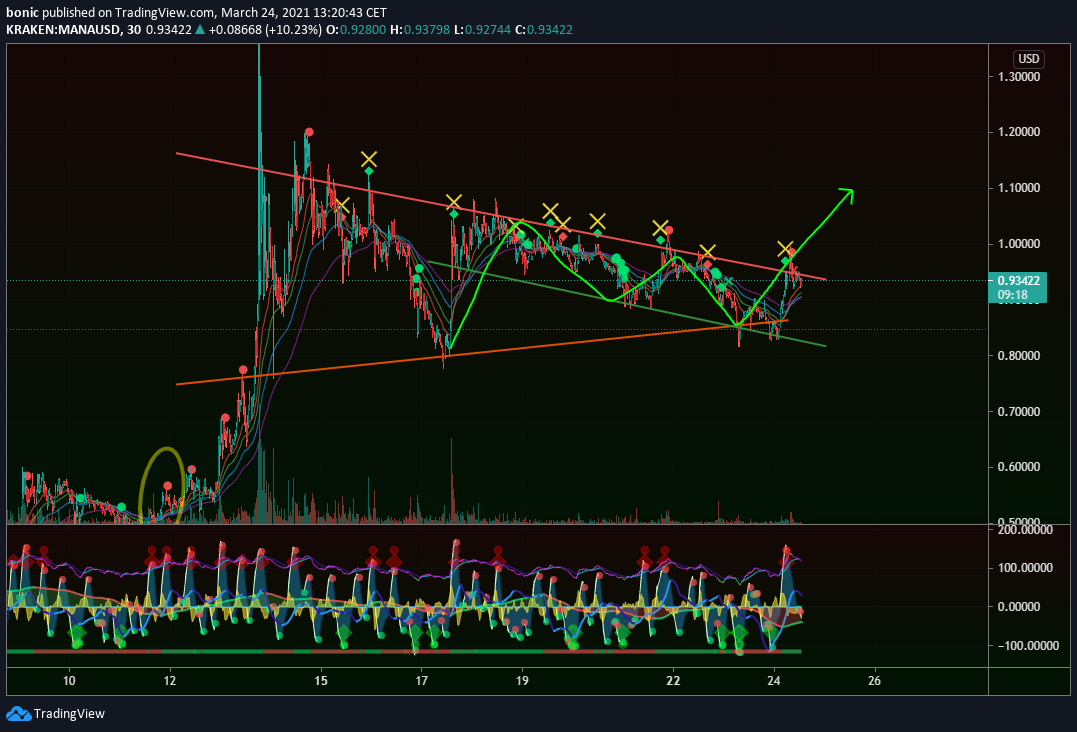Click the 1.00000 price axis label
Image resolution: width=1077 pixels, height=732 pixels.
(1019, 244)
